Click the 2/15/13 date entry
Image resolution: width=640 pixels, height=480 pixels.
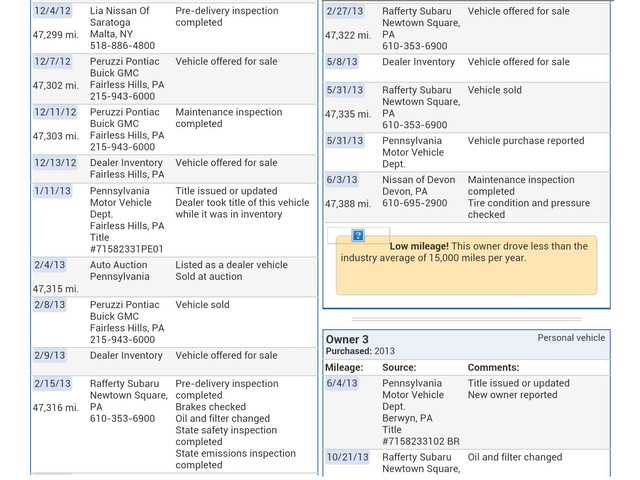click(52, 384)
